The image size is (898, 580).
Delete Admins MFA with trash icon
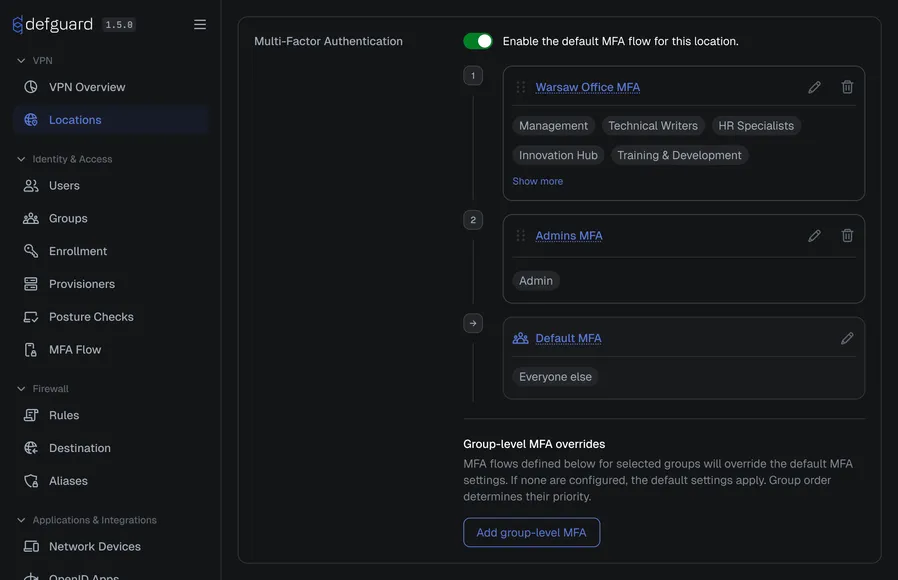pyautogui.click(x=848, y=236)
